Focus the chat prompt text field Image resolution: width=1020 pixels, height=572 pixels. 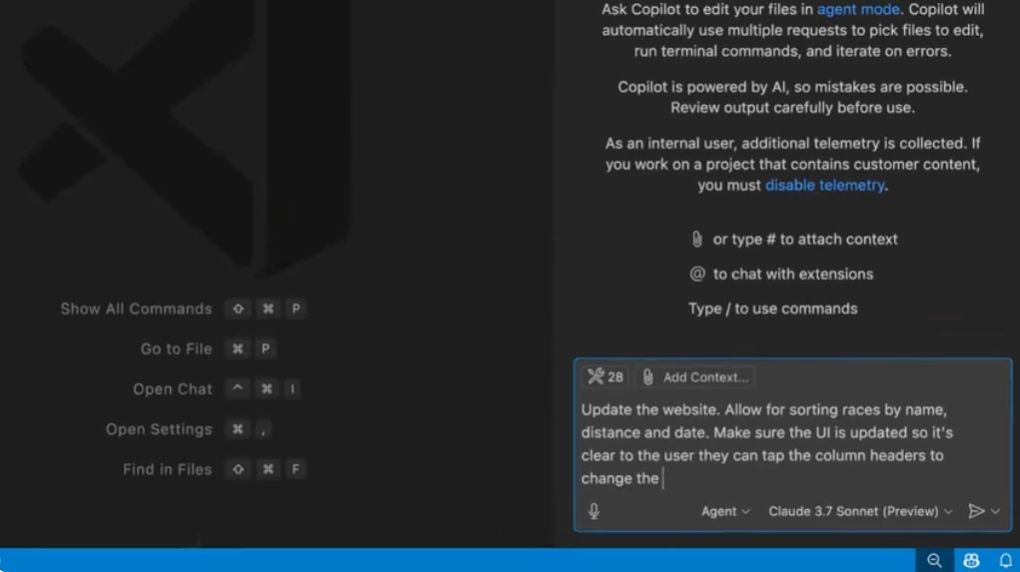click(x=792, y=444)
